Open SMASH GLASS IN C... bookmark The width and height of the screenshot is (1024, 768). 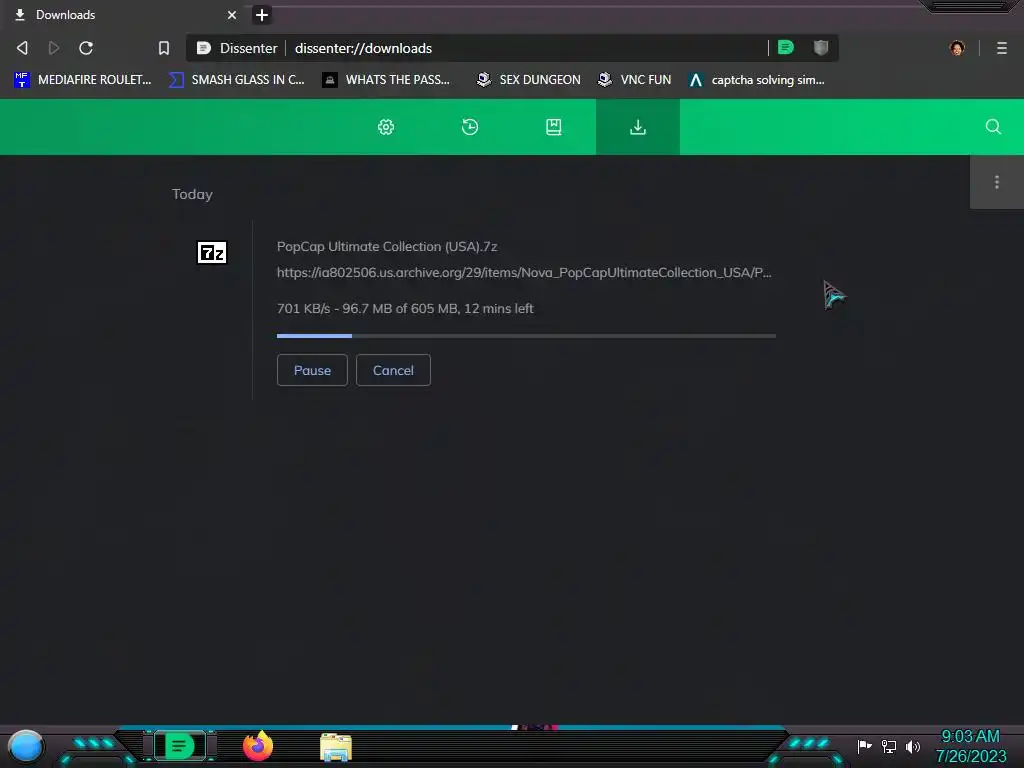point(236,80)
